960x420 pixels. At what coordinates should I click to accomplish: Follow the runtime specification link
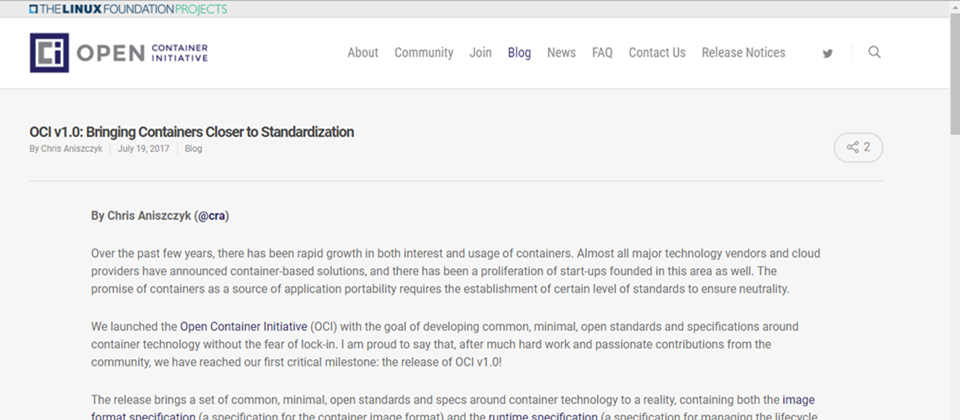[543, 417]
